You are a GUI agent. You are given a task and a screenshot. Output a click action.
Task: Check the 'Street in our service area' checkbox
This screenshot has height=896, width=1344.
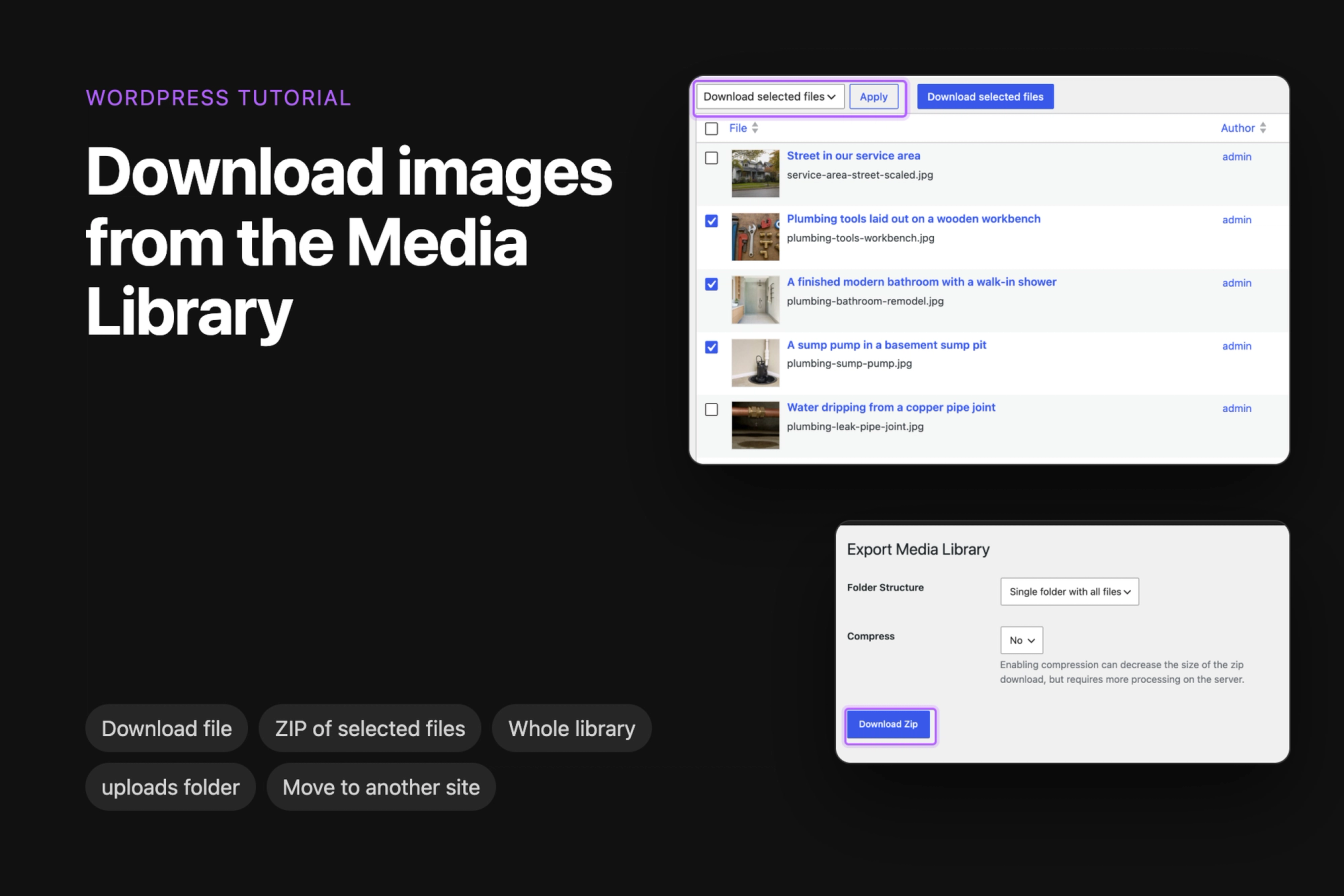point(711,158)
